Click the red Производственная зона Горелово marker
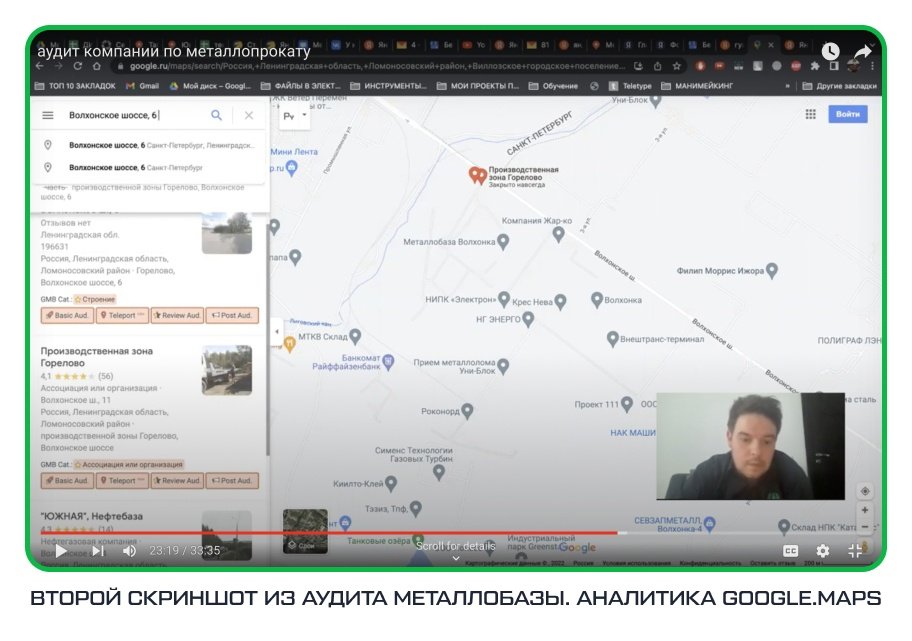The height and width of the screenshot is (641, 912). tap(478, 175)
